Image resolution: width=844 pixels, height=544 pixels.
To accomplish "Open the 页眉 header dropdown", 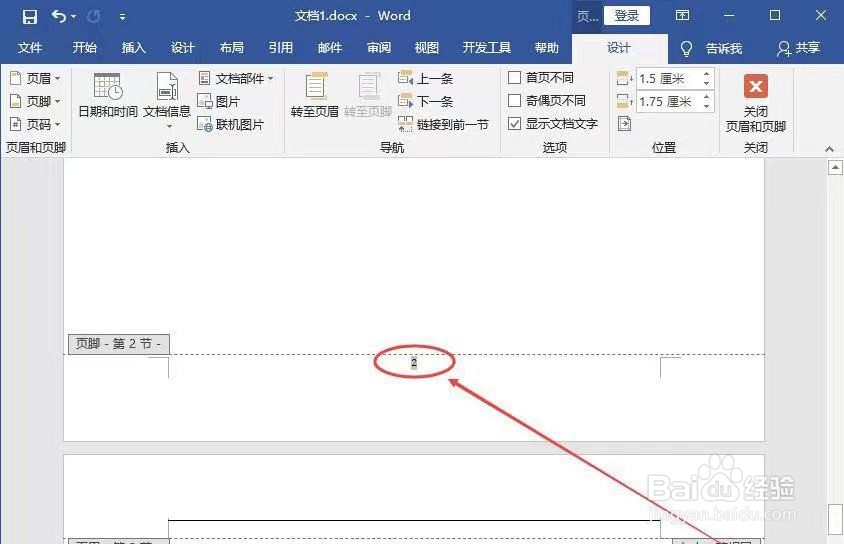I will [x=36, y=79].
